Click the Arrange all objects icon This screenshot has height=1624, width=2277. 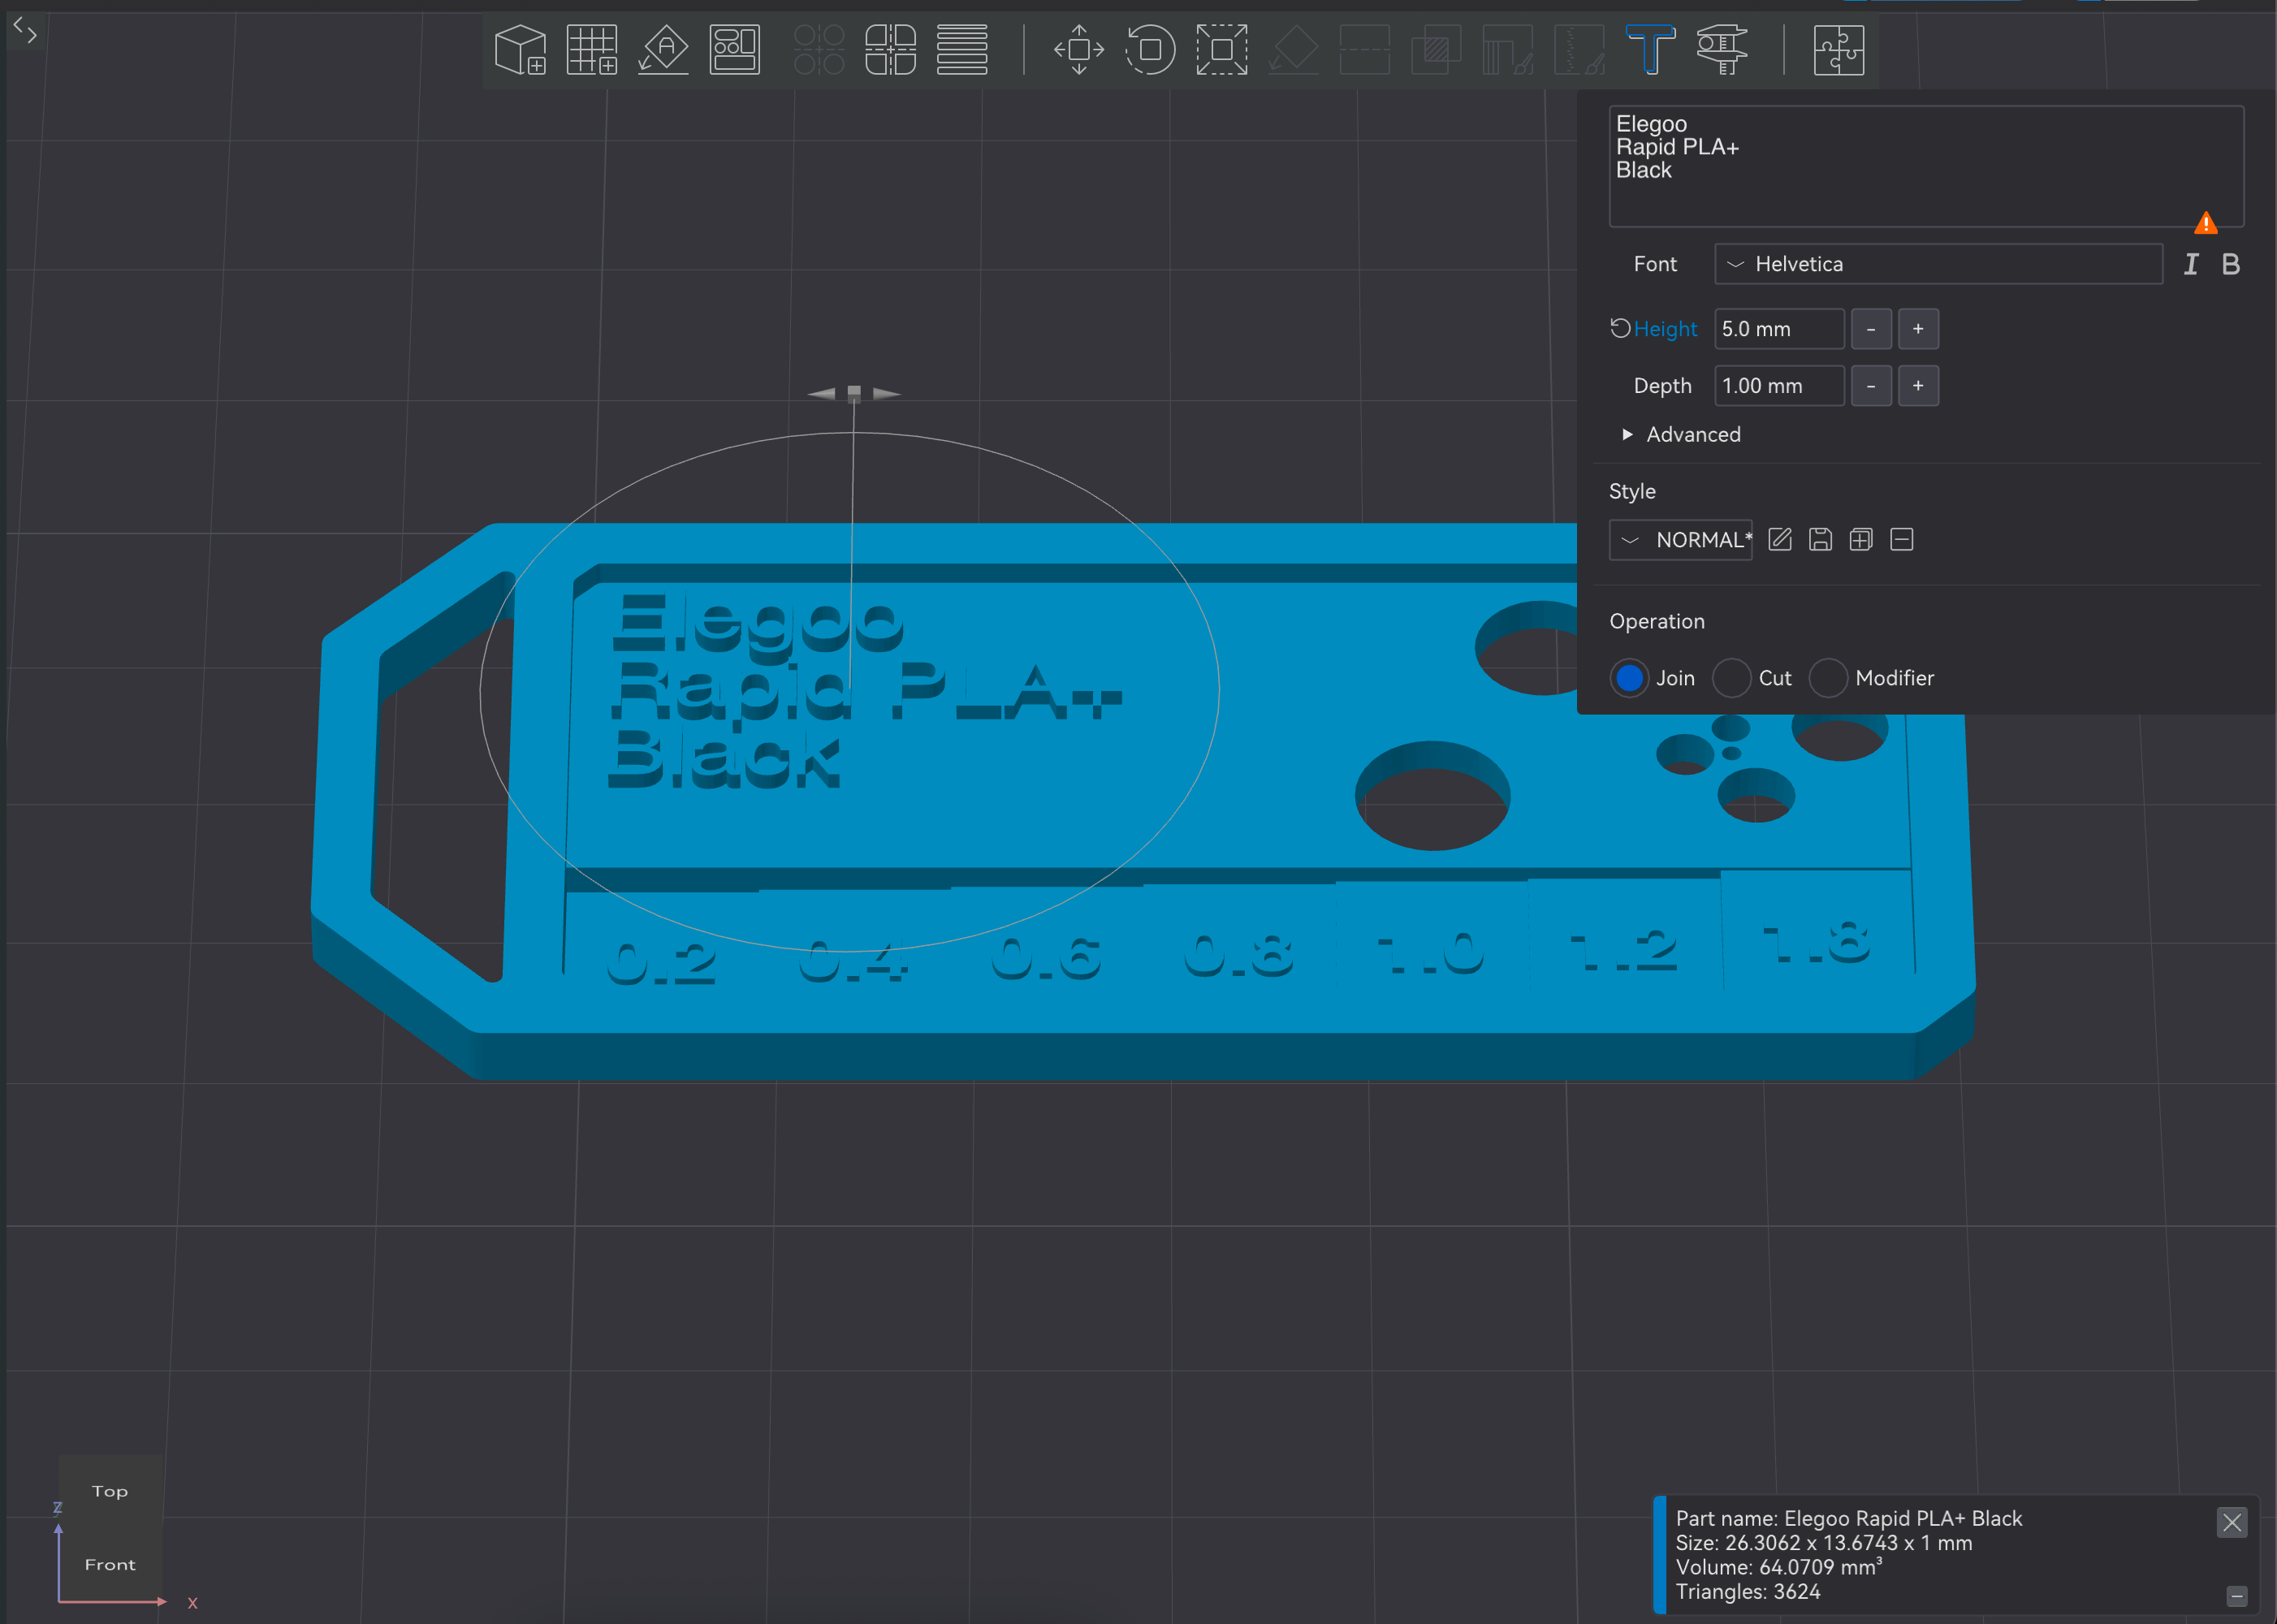coord(734,50)
